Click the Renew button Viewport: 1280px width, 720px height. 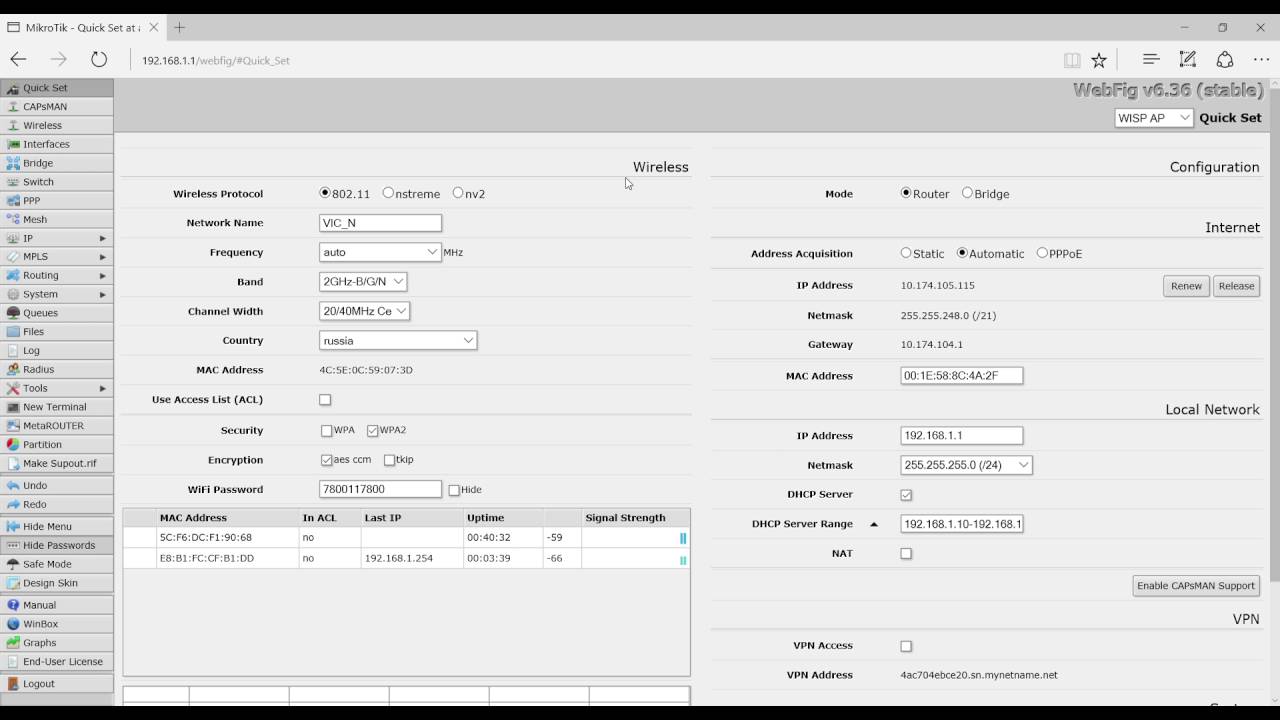click(x=1186, y=286)
